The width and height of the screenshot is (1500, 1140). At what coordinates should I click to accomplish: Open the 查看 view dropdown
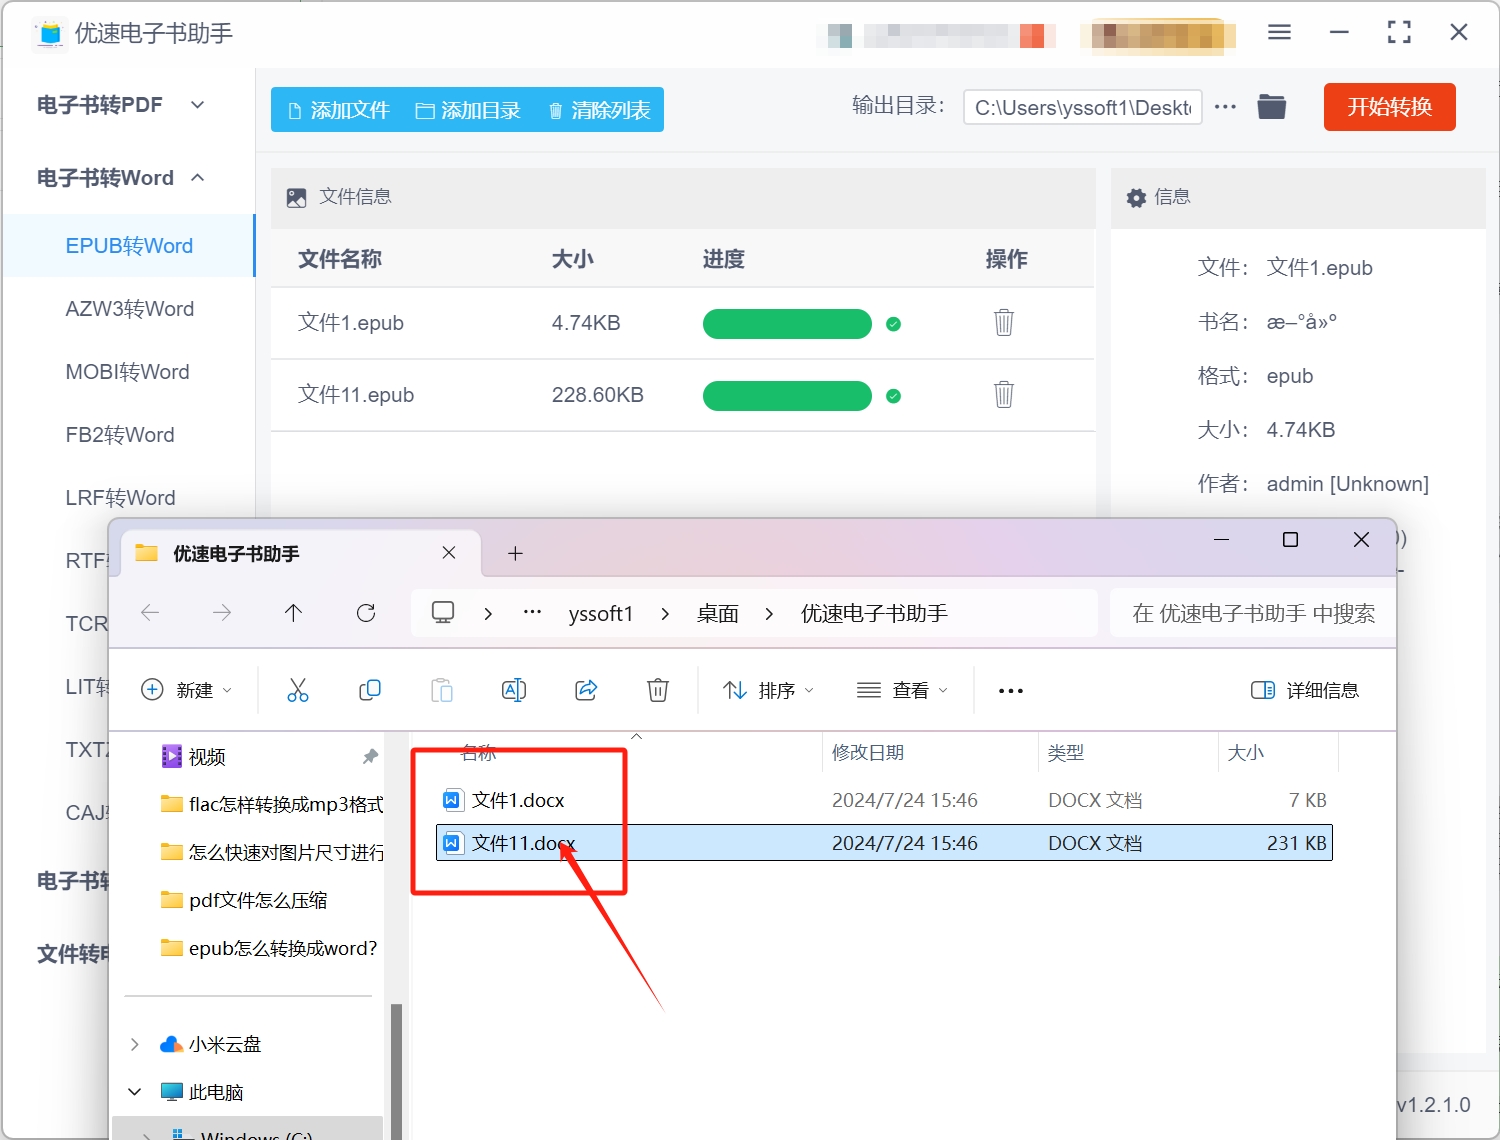[x=902, y=690]
